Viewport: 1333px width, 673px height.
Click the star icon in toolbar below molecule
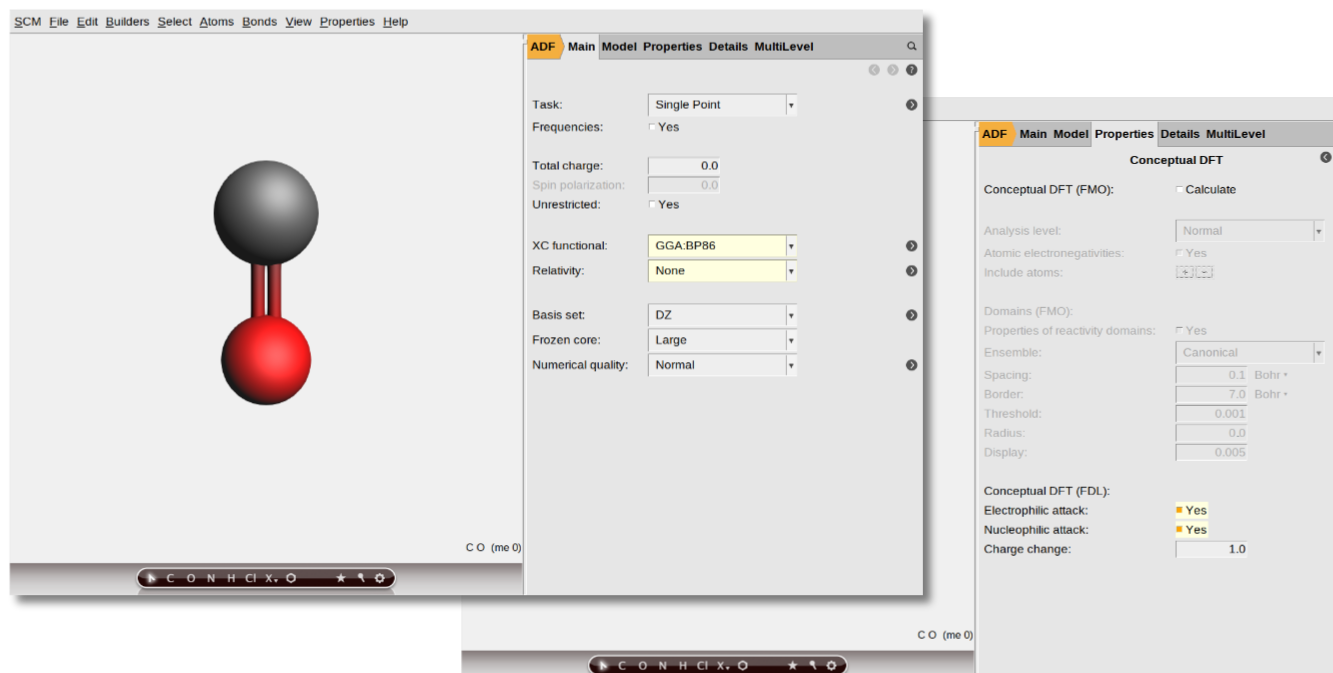(340, 578)
